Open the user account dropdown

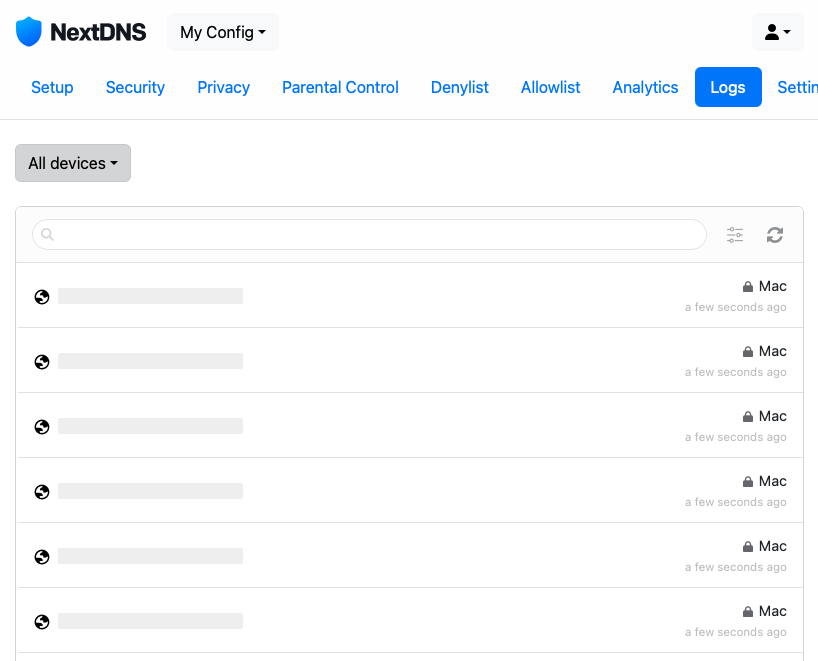pyautogui.click(x=777, y=32)
